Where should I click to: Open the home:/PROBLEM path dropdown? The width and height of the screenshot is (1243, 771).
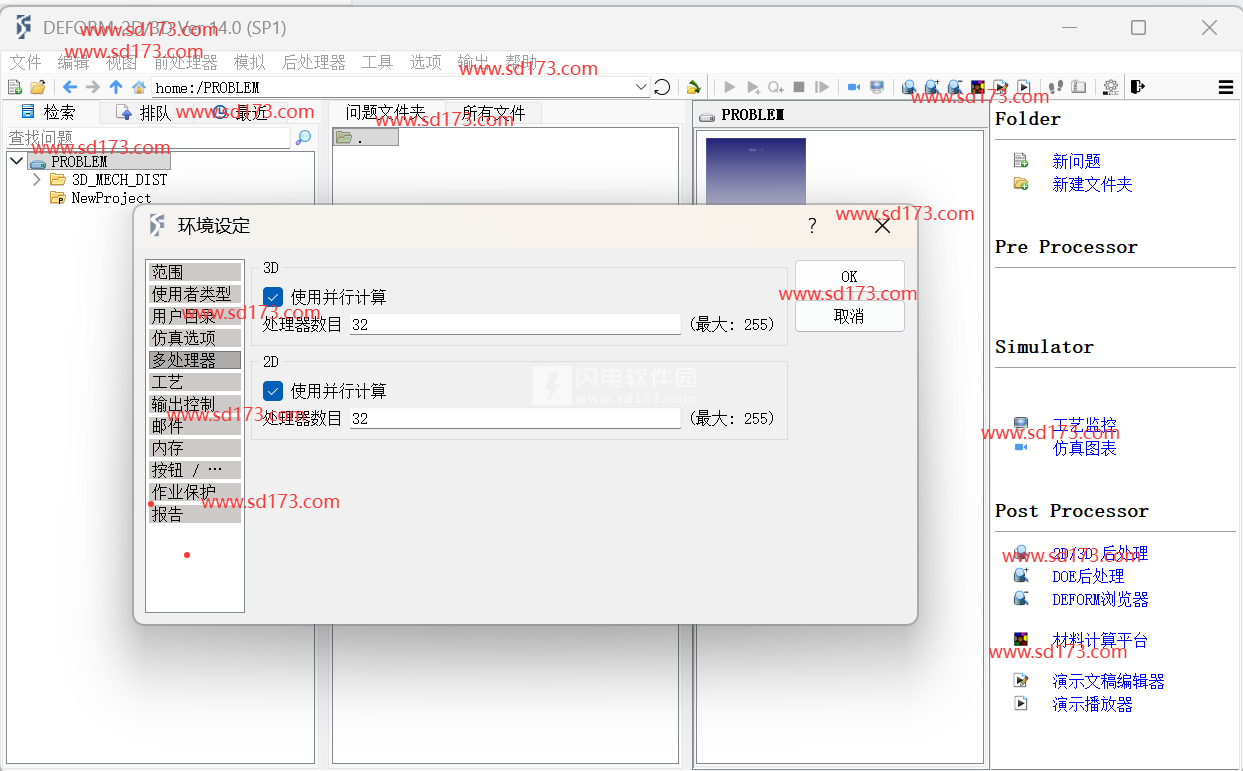pos(641,88)
